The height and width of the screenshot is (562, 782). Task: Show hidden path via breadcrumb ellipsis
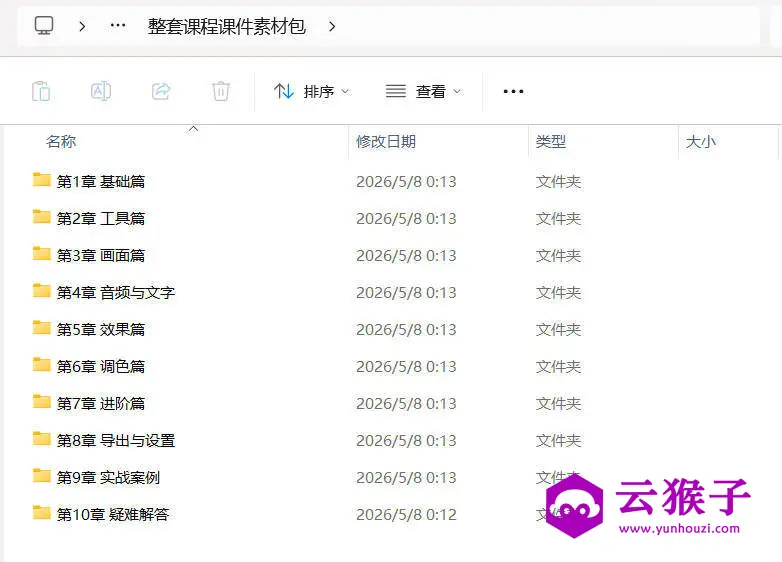click(x=118, y=25)
